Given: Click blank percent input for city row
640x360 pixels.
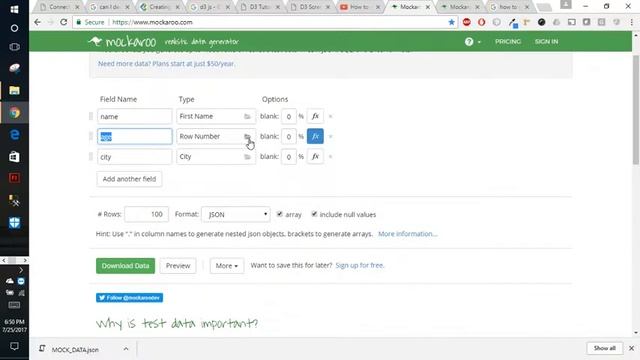Looking at the screenshot, I should pos(289,157).
